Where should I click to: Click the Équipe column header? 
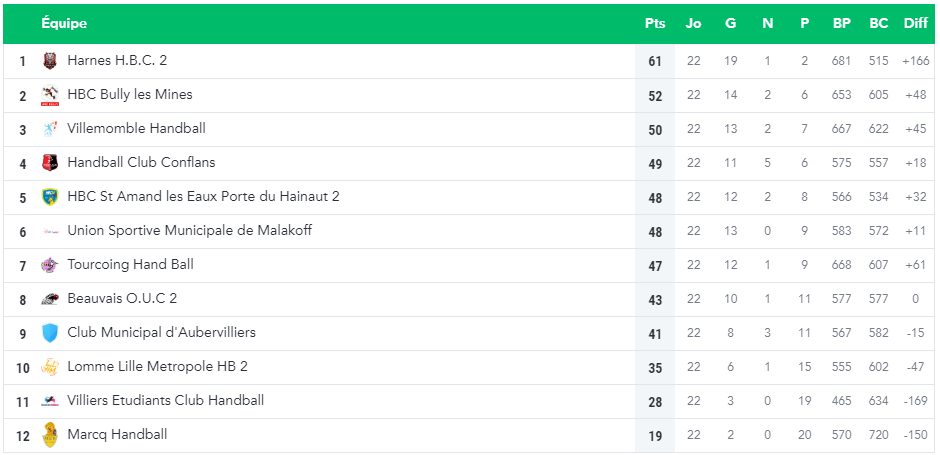point(64,23)
